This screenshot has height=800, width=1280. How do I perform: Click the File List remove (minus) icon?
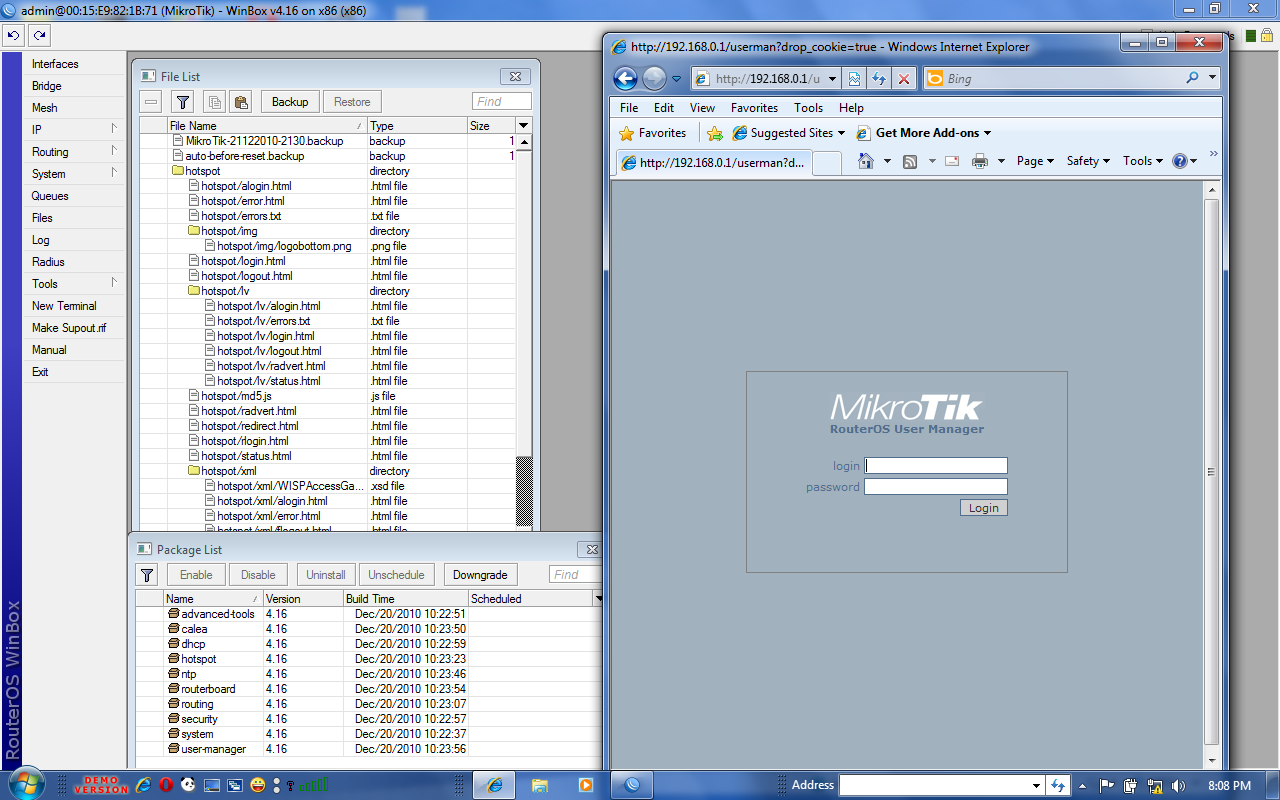151,102
